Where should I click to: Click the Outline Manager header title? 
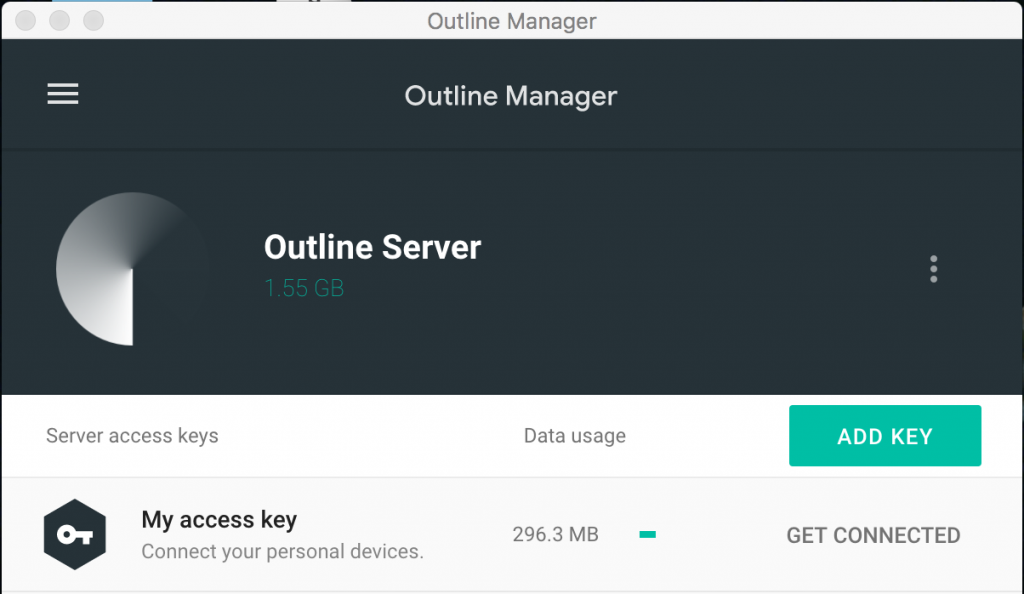pyautogui.click(x=510, y=96)
